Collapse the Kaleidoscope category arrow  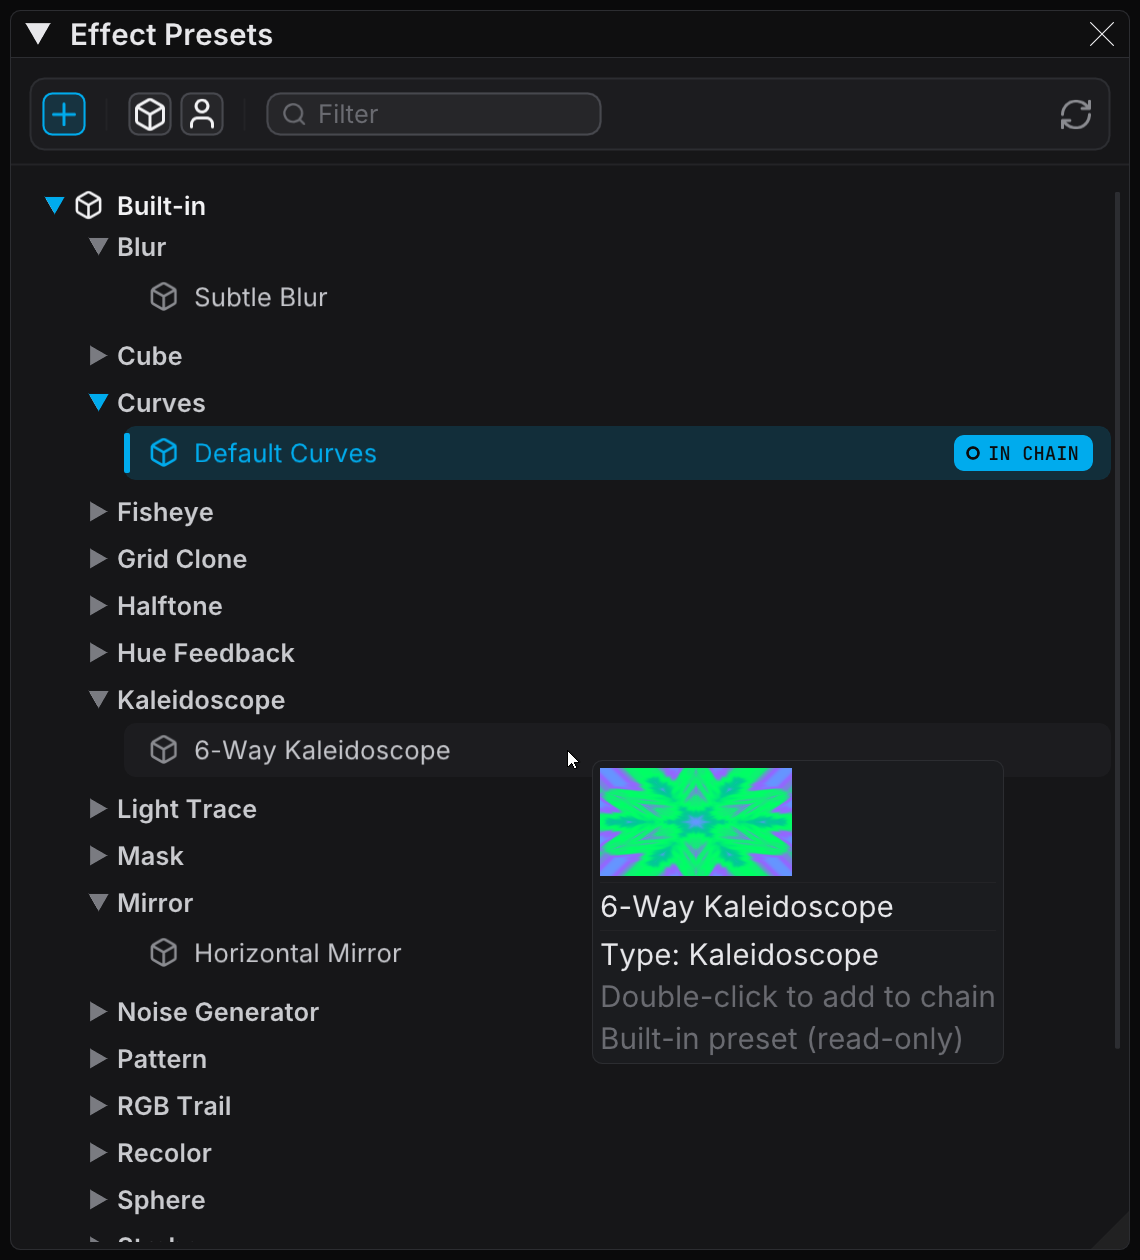coord(98,699)
